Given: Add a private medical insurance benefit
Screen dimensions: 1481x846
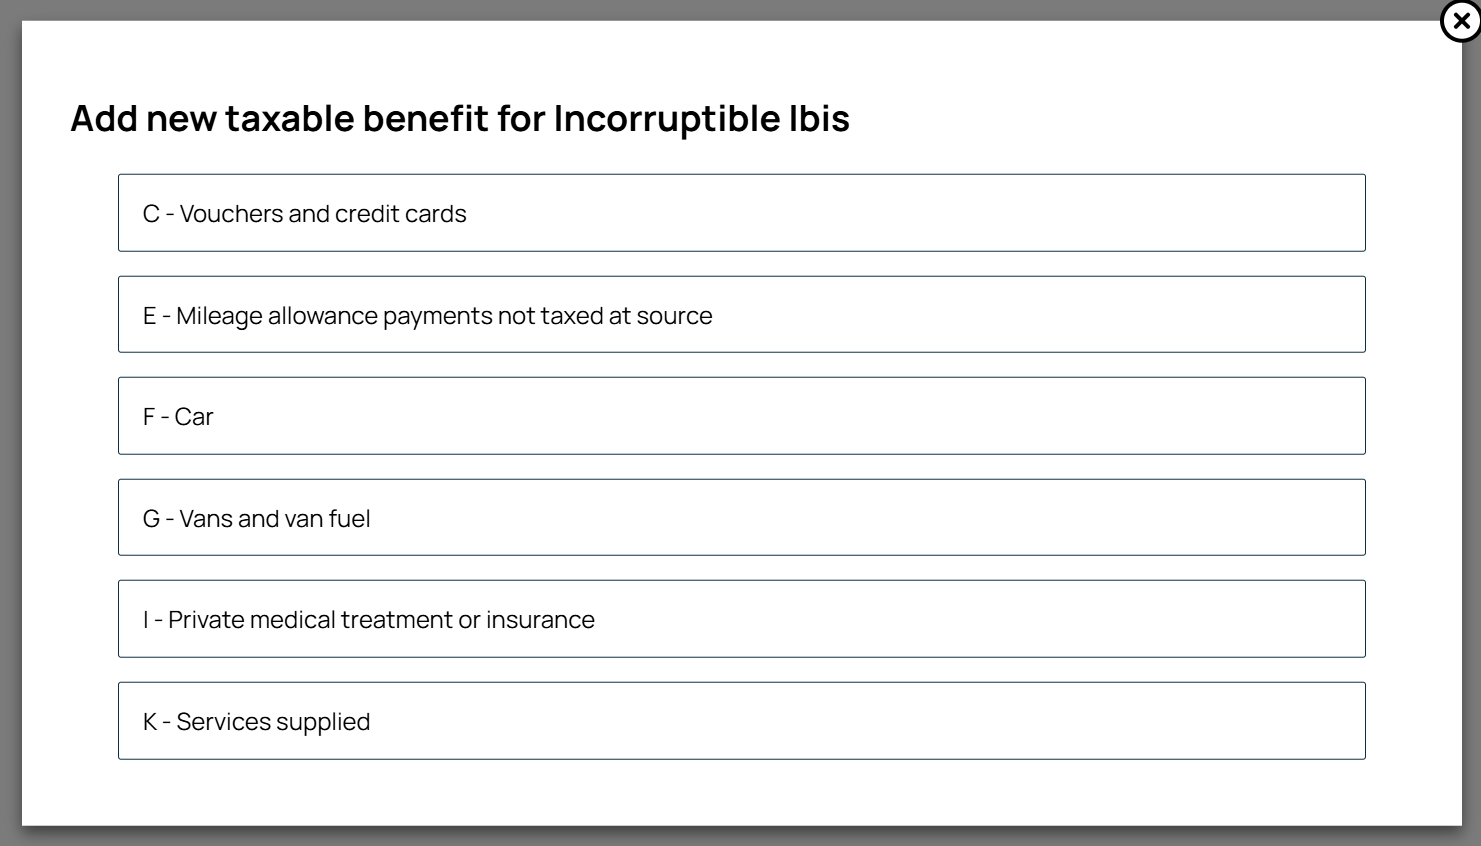Looking at the screenshot, I should pyautogui.click(x=741, y=619).
